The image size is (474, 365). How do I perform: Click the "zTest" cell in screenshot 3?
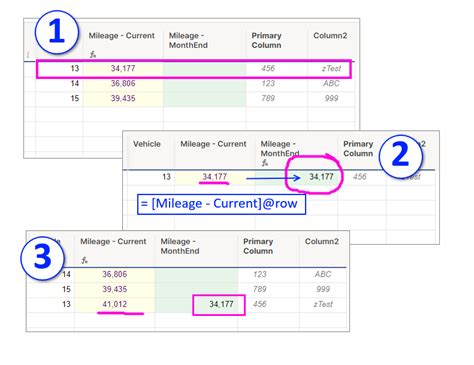pyautogui.click(x=323, y=305)
